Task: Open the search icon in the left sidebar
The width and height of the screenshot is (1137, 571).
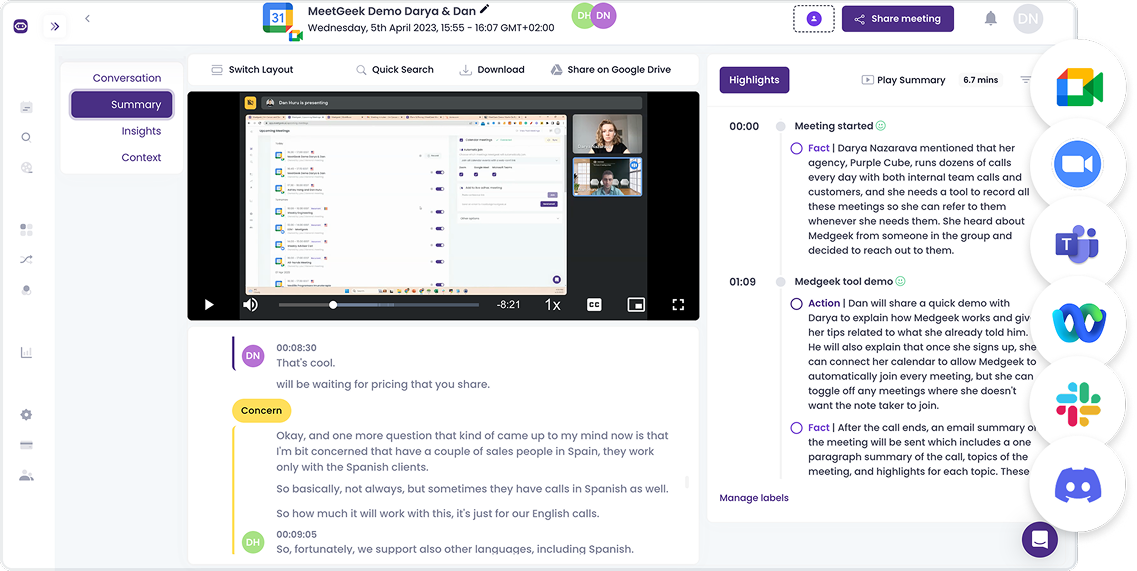Action: click(x=26, y=137)
